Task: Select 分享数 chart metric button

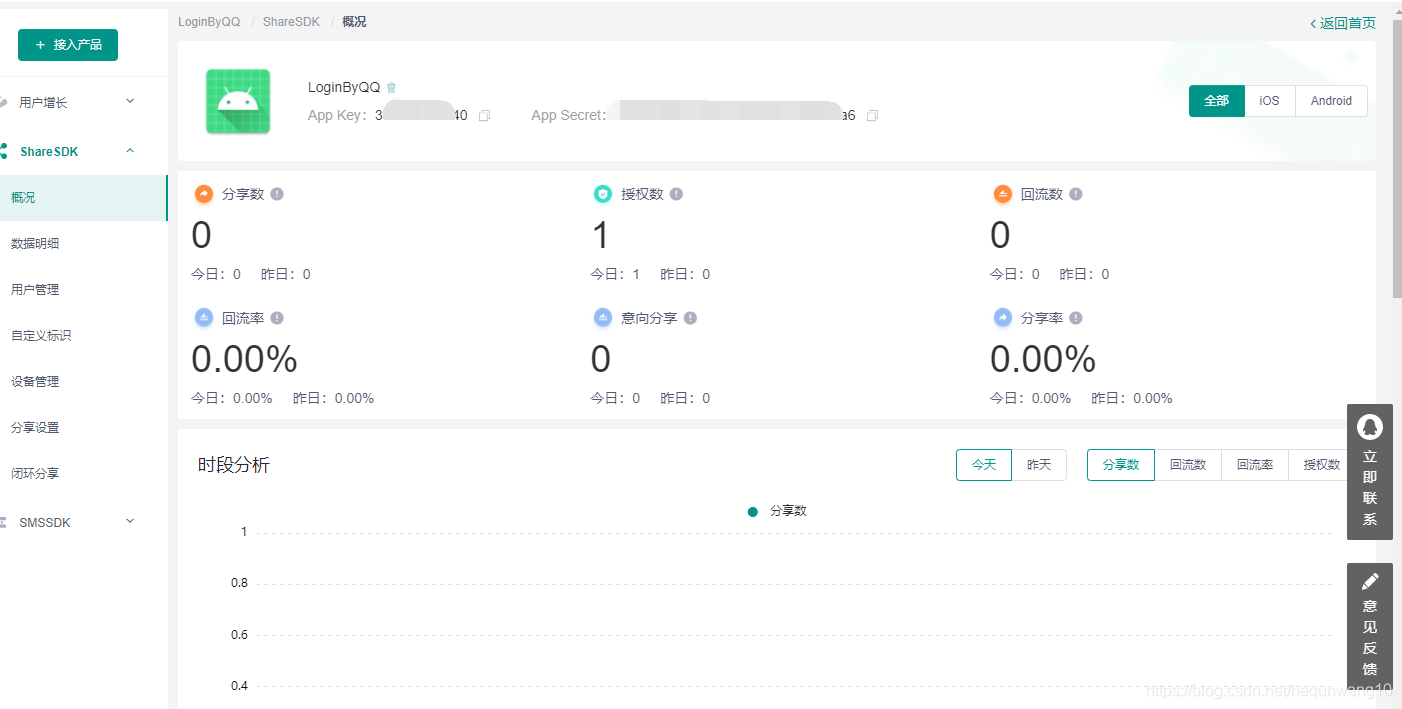Action: click(x=1121, y=465)
